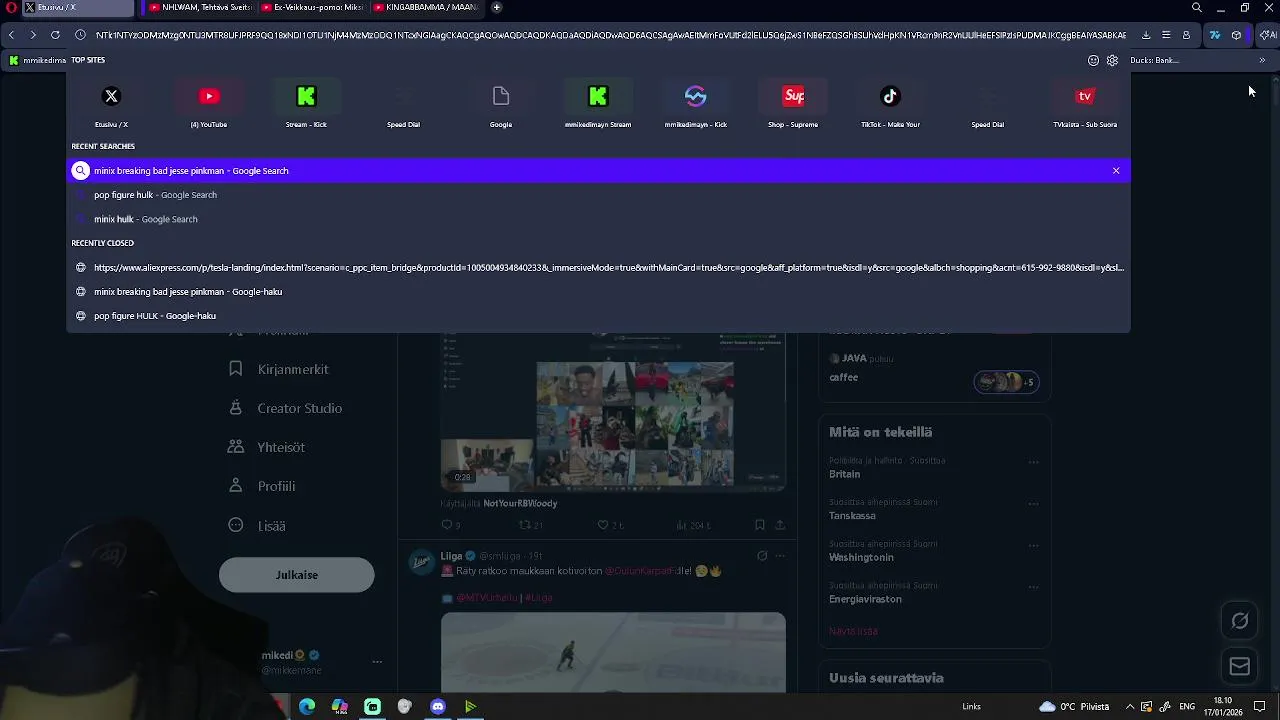Switch to the Etusivu / X tab
The width and height of the screenshot is (1280, 720).
coord(77,8)
